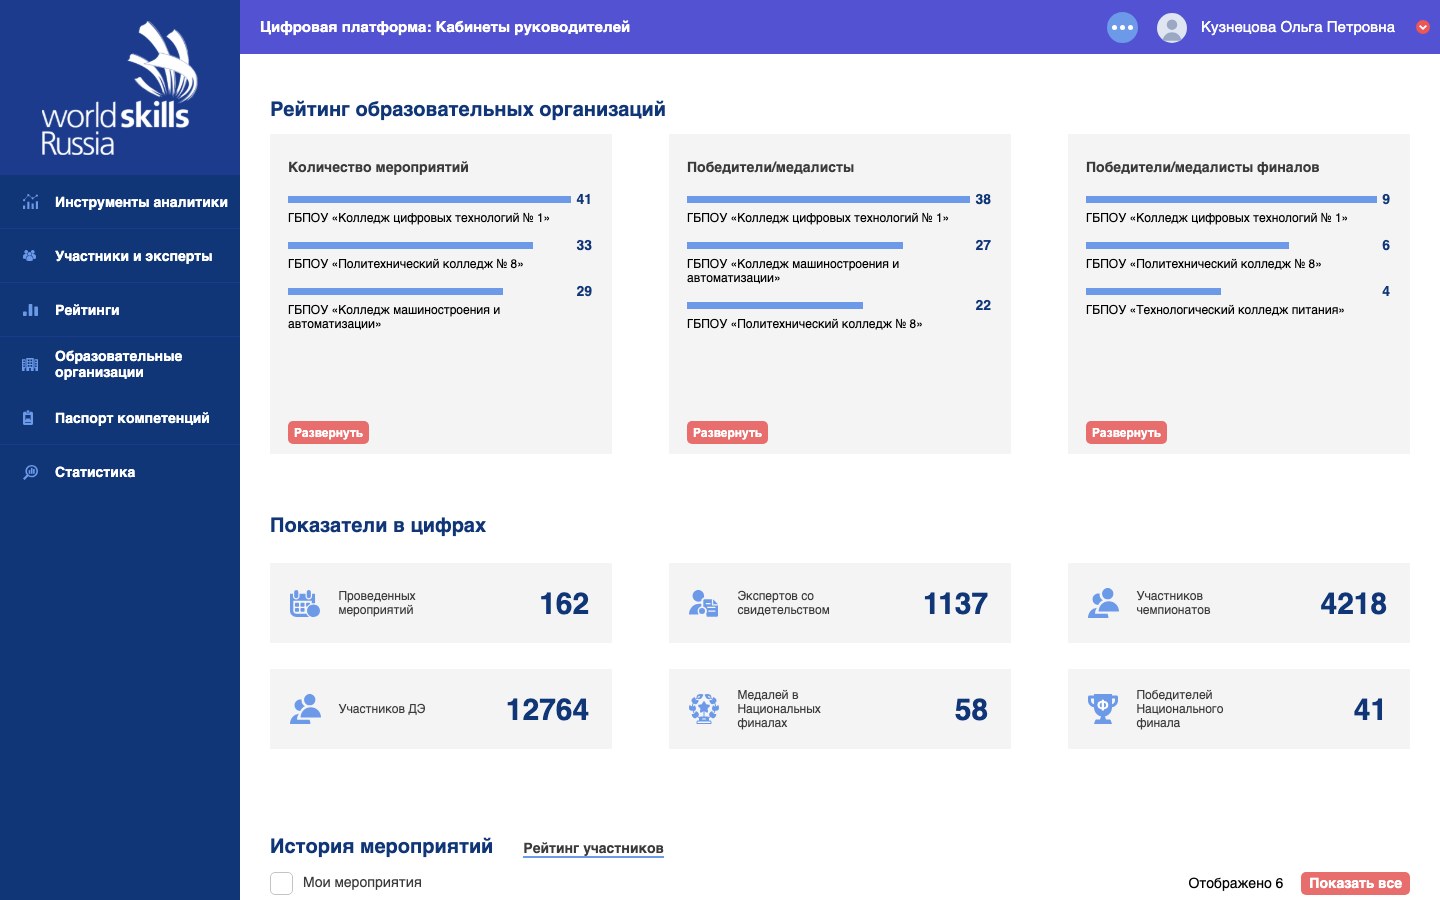
Task: Click the winners bar with value 38
Action: click(828, 199)
